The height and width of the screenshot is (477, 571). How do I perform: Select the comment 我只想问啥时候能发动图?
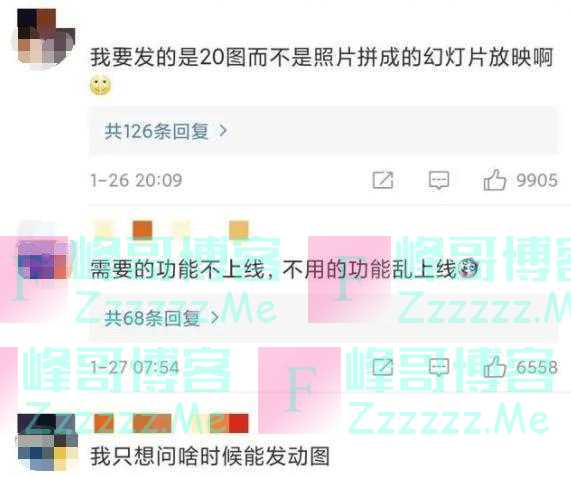pos(210,456)
